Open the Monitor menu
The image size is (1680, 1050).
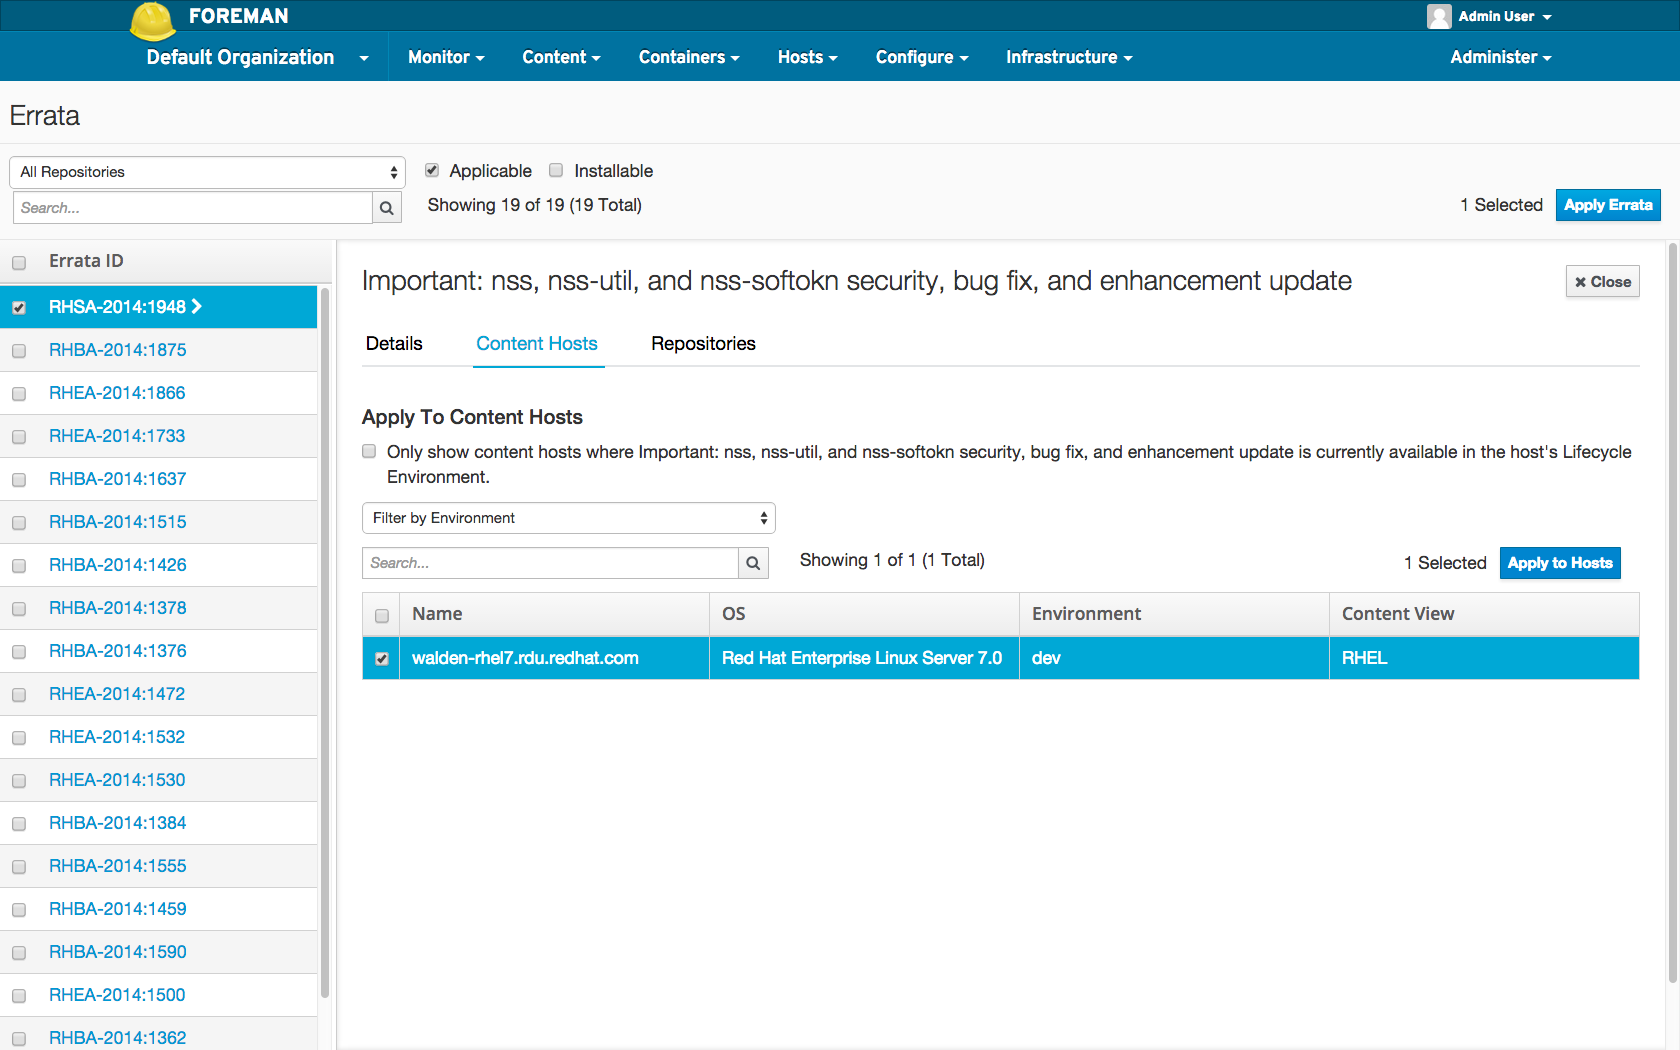(x=446, y=57)
